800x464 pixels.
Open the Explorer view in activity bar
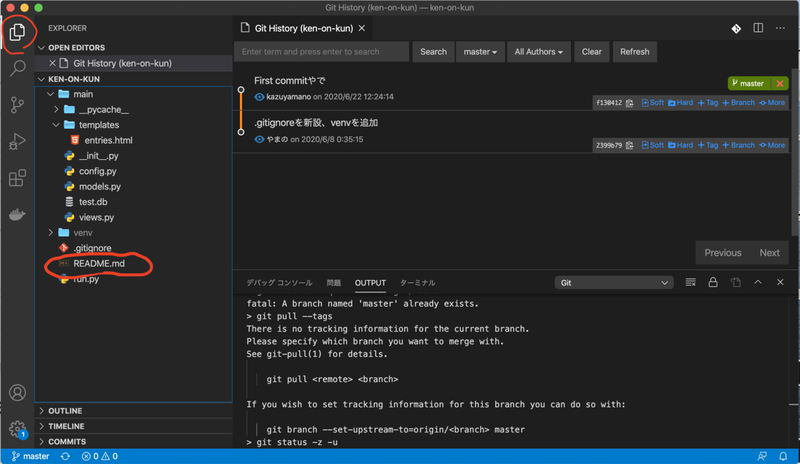click(17, 32)
